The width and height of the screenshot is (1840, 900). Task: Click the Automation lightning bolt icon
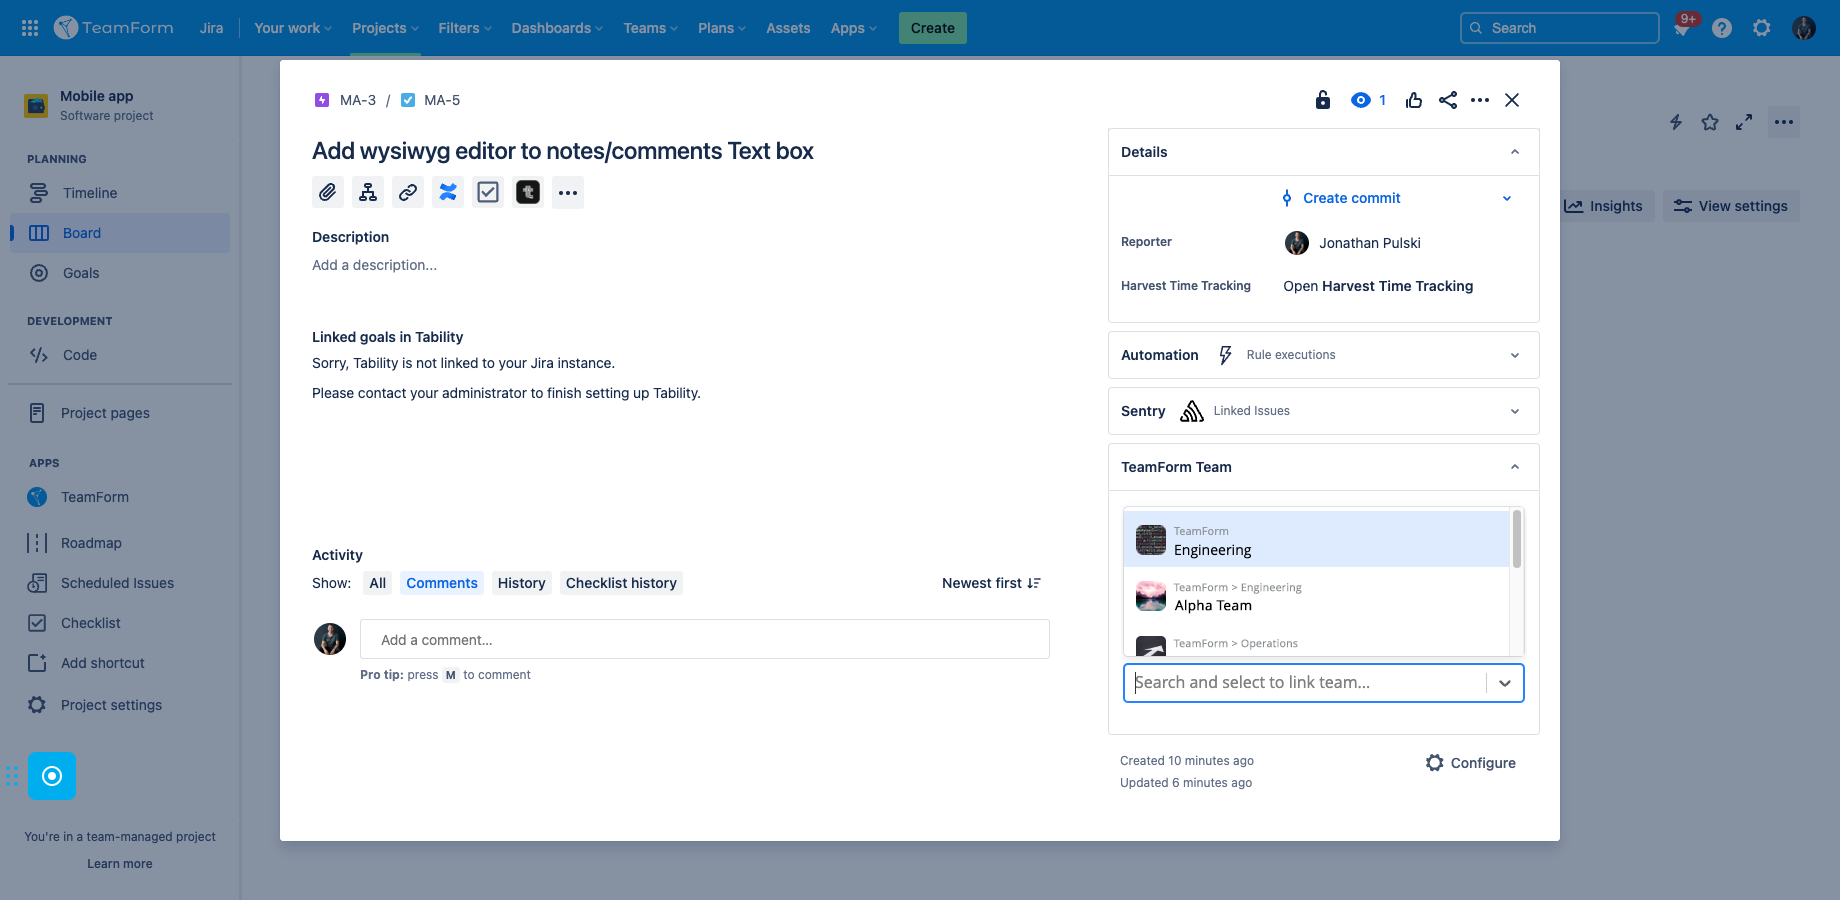pos(1225,355)
